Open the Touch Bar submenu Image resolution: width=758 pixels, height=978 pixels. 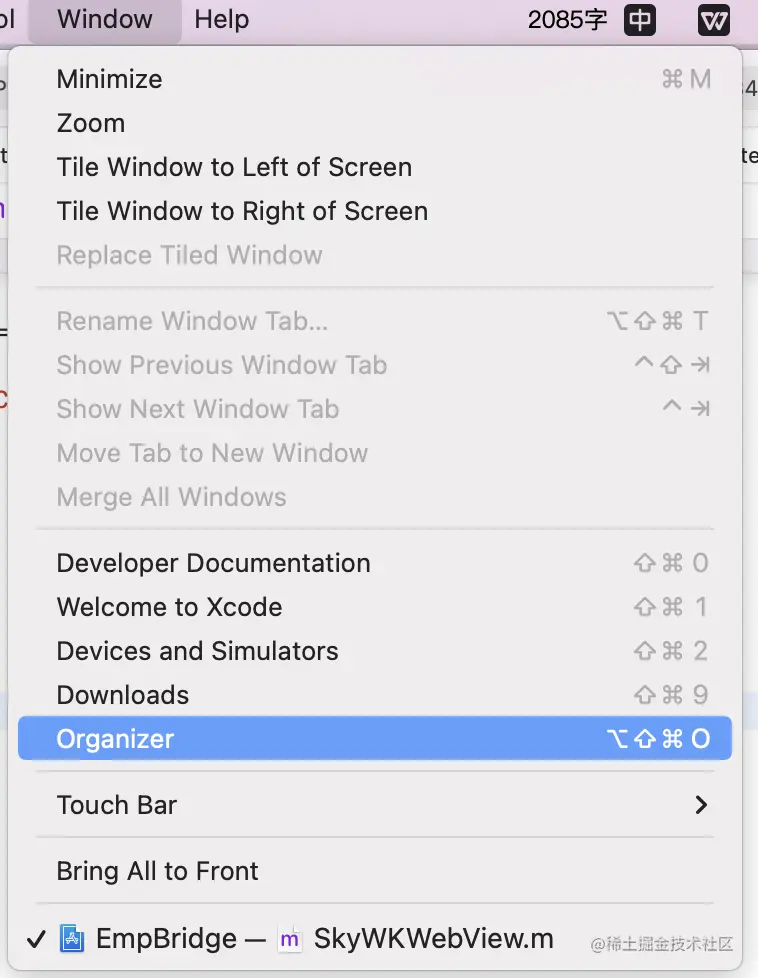[x=117, y=805]
